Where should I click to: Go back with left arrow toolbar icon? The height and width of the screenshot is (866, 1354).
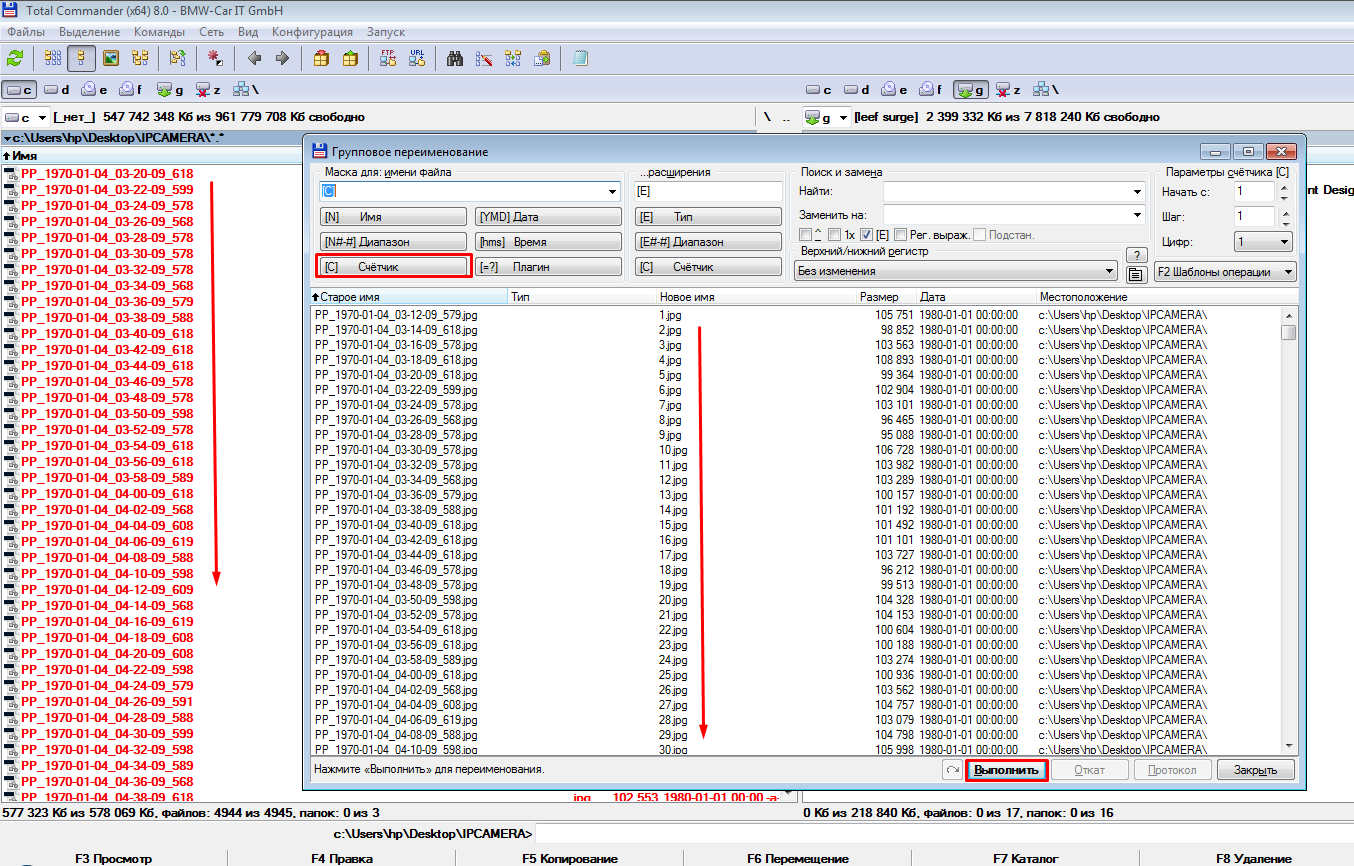pos(254,58)
